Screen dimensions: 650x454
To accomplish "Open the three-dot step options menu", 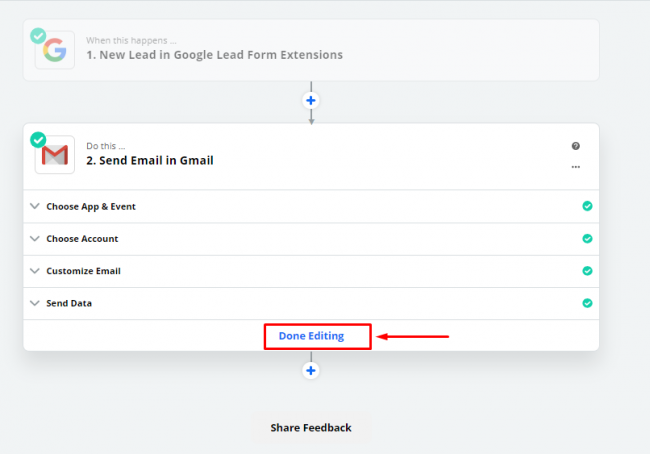I will (x=575, y=167).
